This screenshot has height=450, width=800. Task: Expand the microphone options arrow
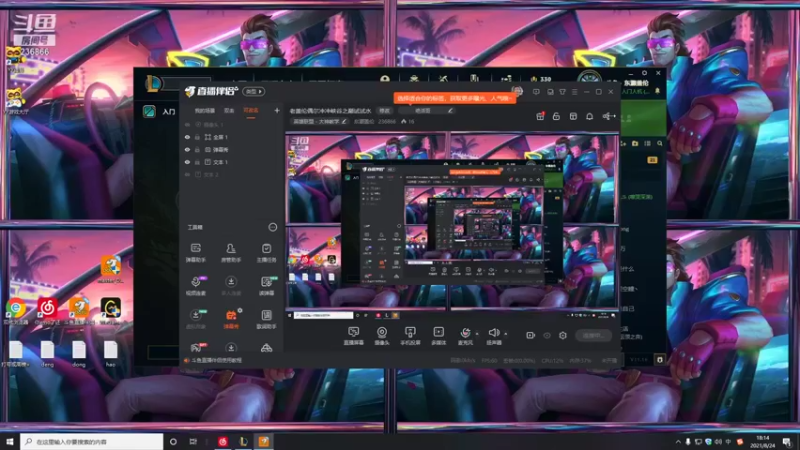click(x=477, y=334)
